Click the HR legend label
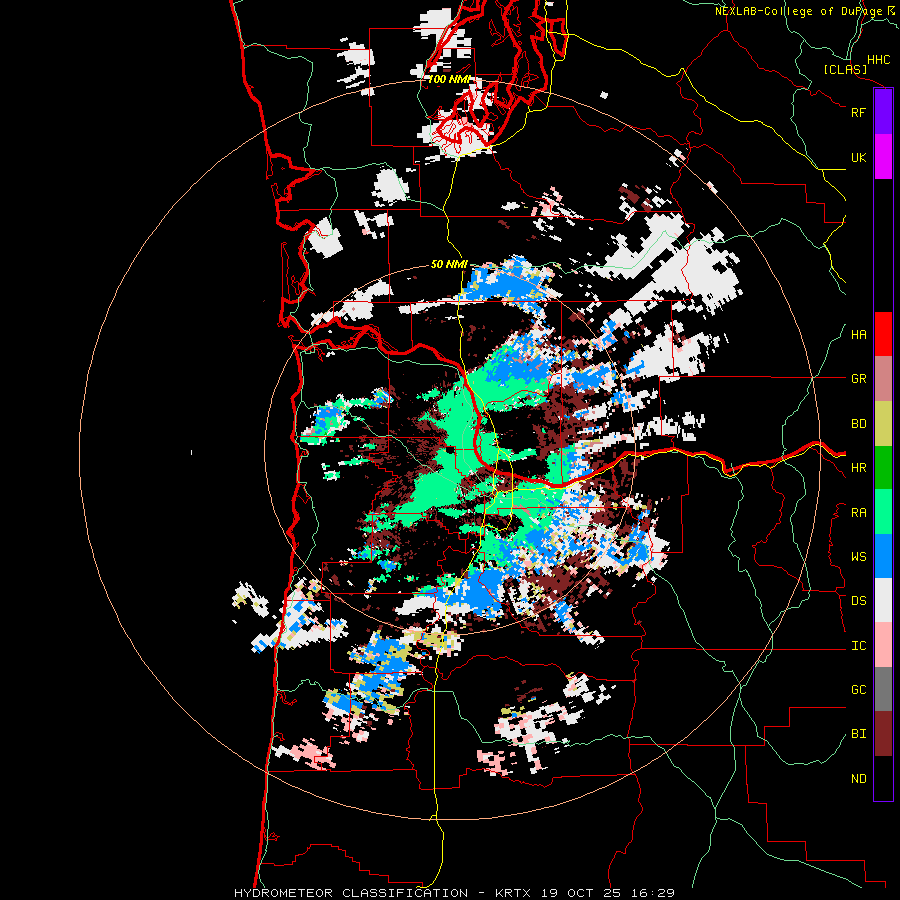Screen dimensions: 900x900 859,468
